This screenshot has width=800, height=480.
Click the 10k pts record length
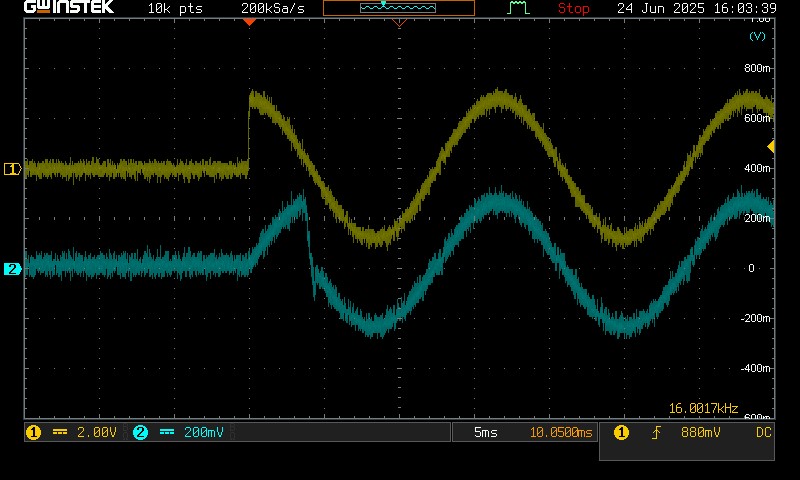[175, 9]
